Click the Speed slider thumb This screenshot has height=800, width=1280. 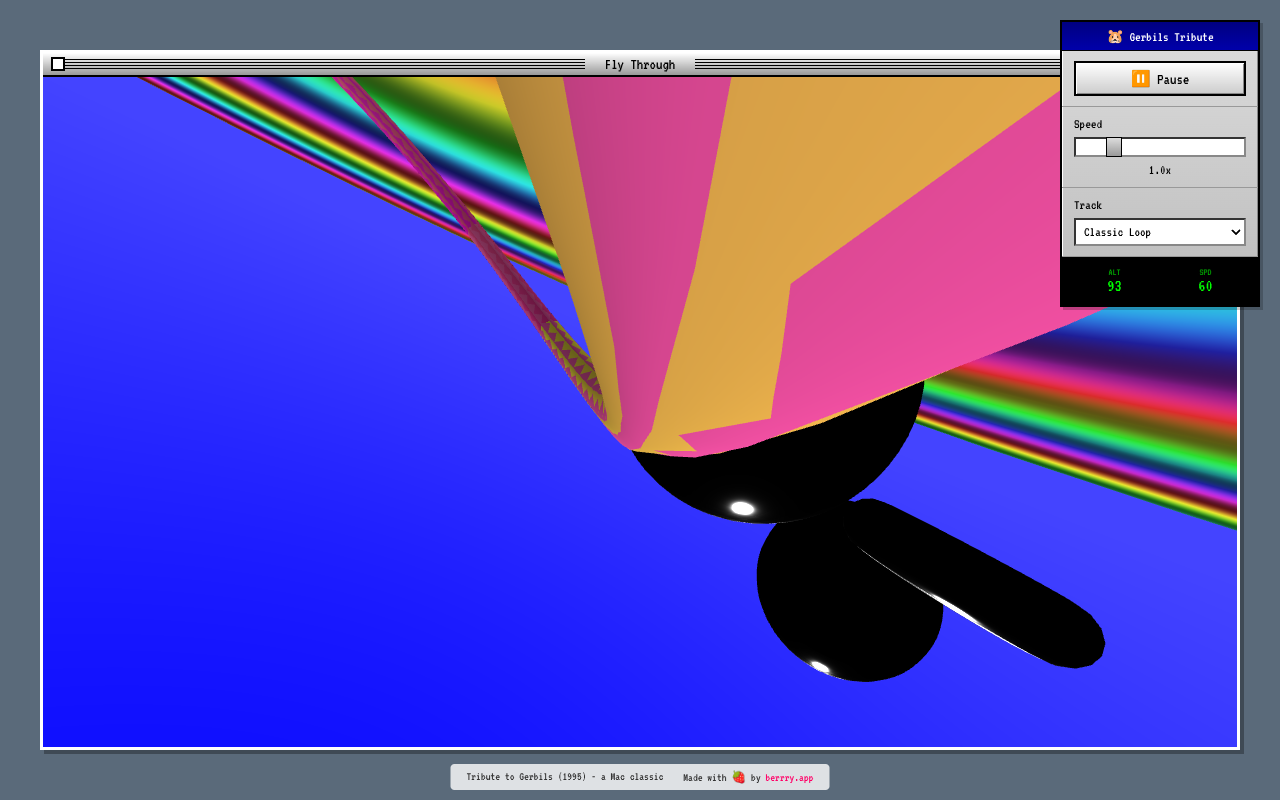click(1114, 147)
